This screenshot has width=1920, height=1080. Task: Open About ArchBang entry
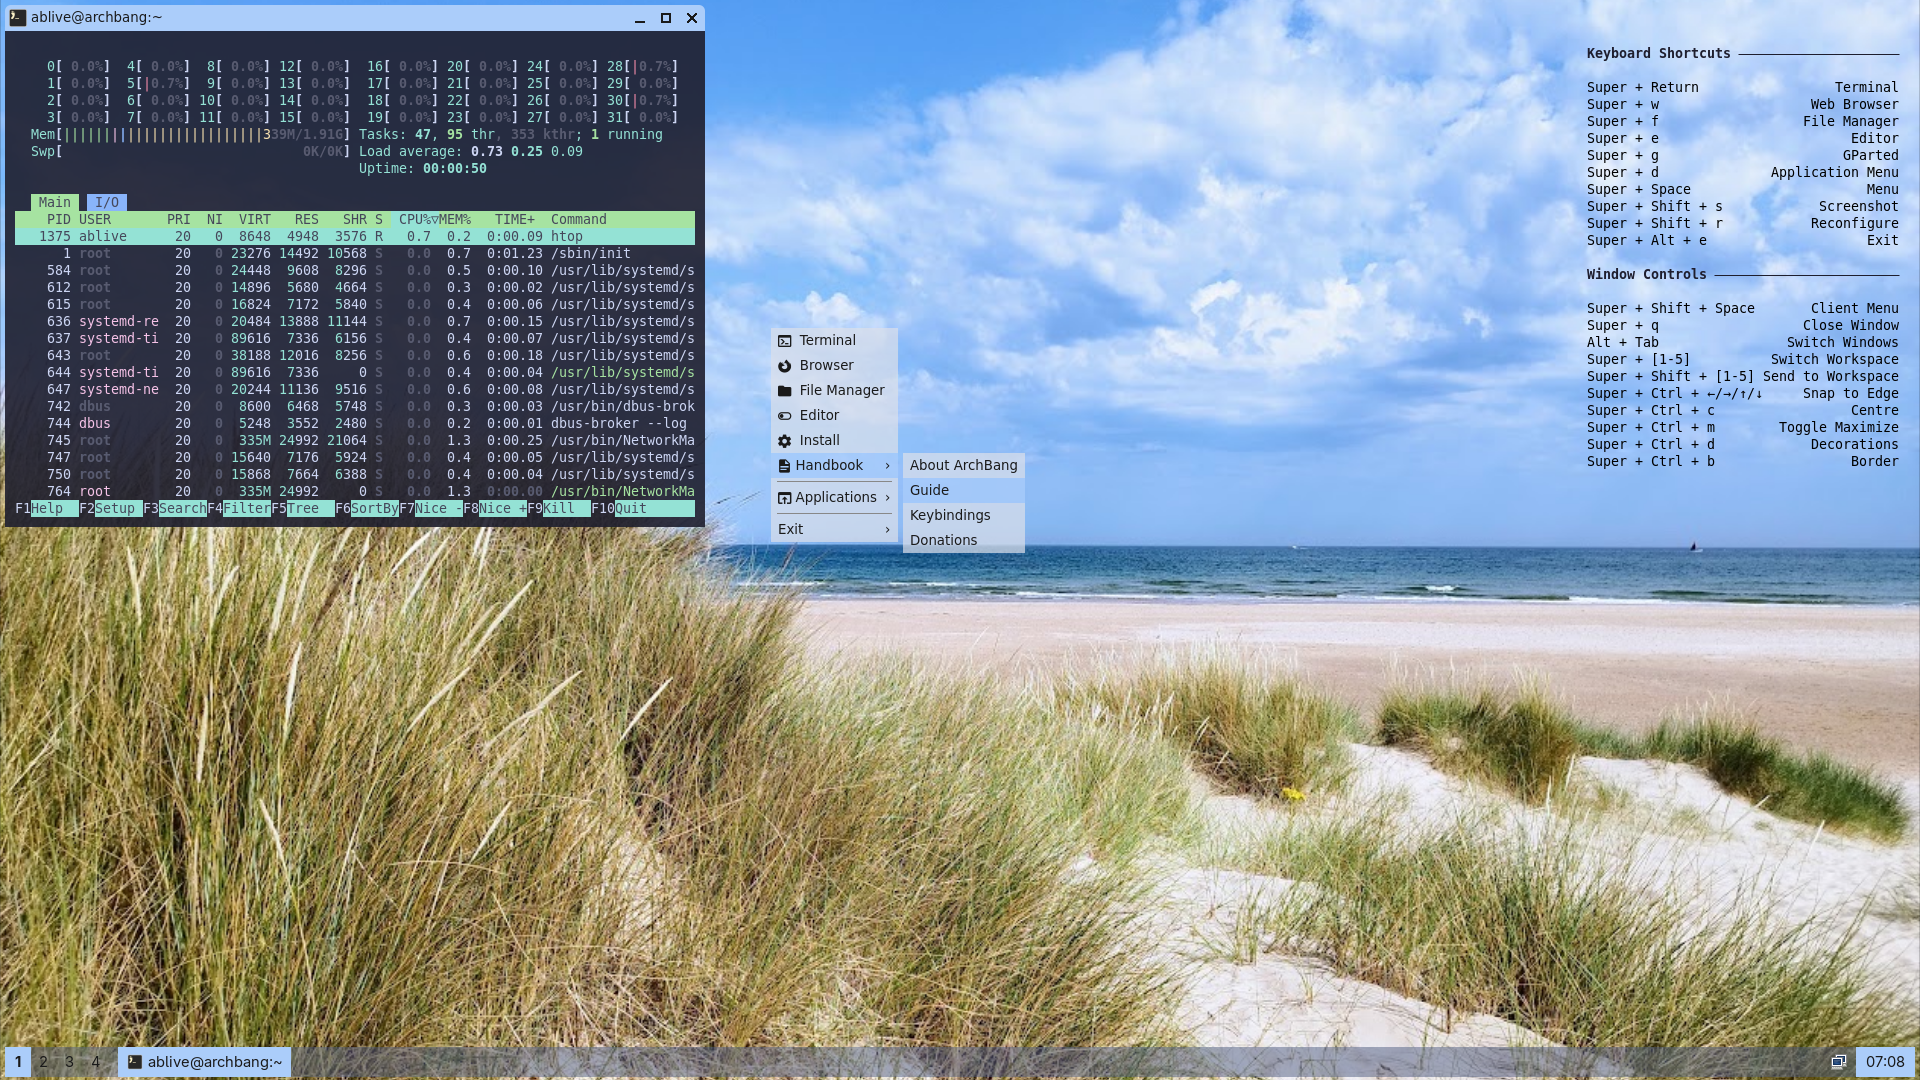coord(963,465)
